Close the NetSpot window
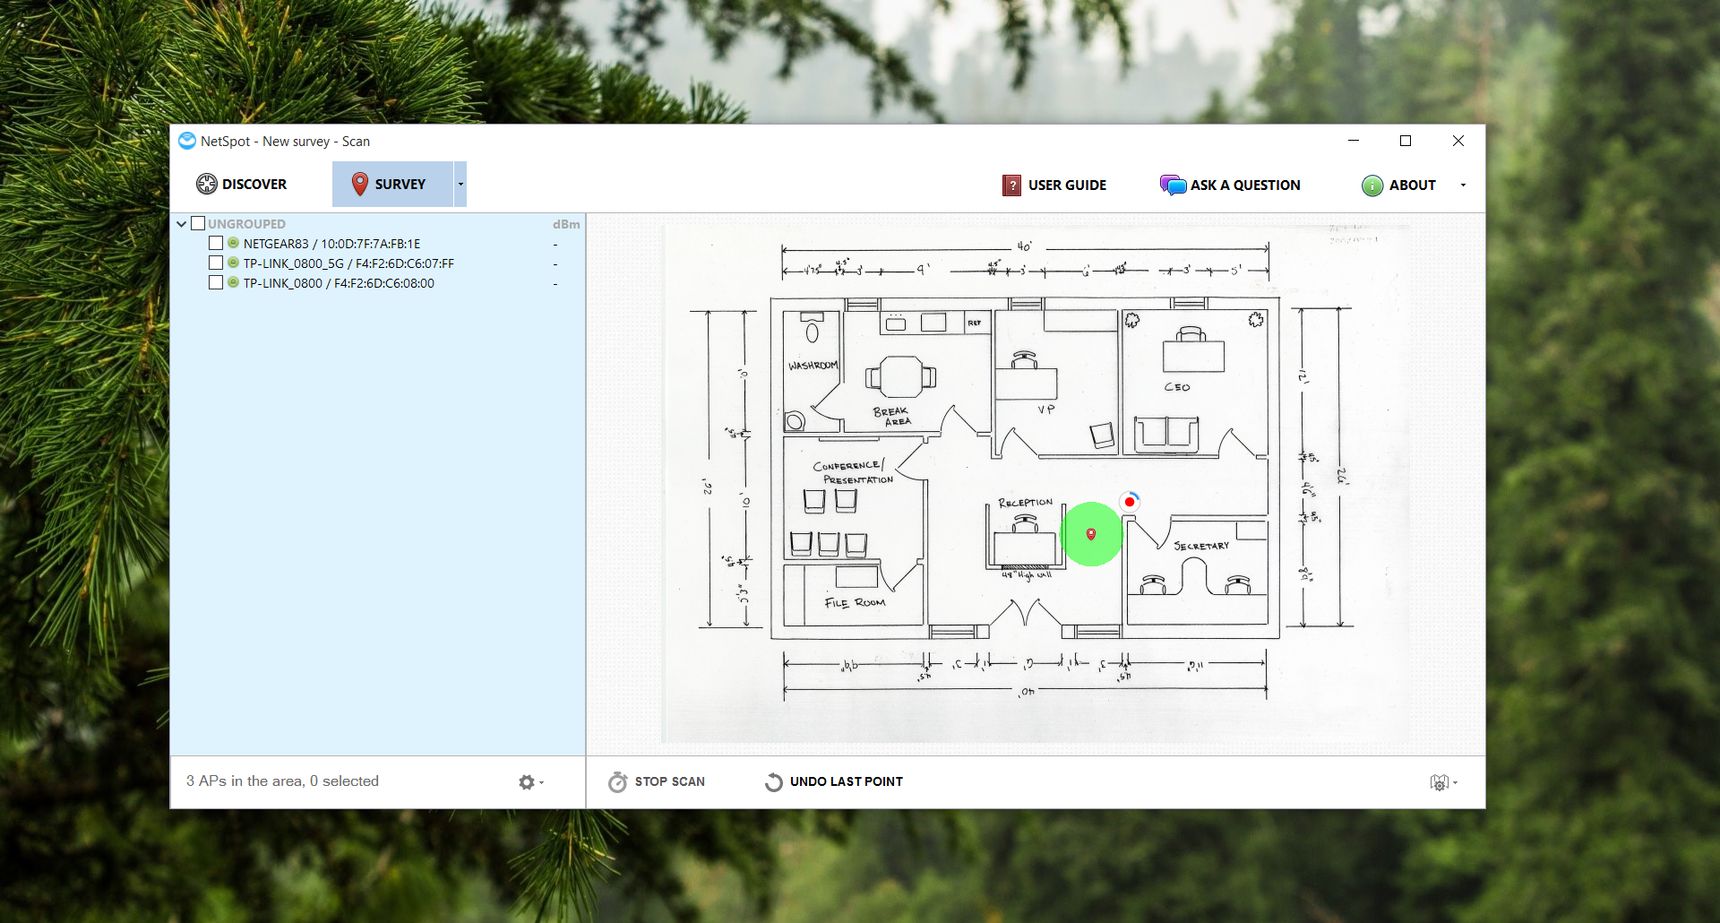1720x923 pixels. pos(1458,141)
